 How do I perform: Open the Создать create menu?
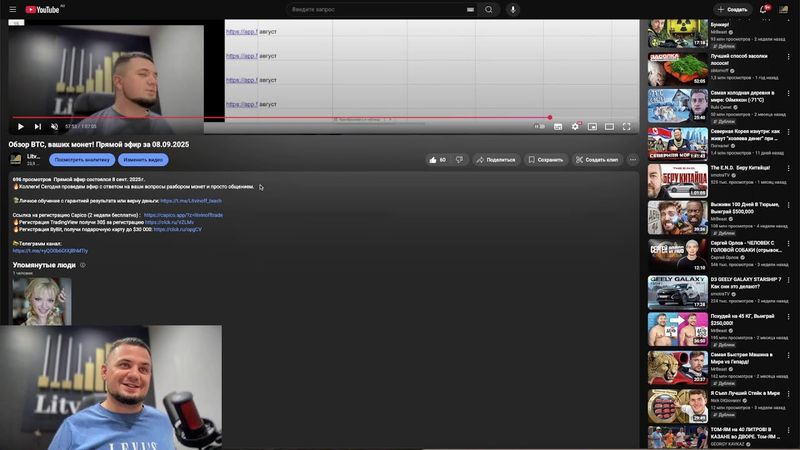pos(733,9)
